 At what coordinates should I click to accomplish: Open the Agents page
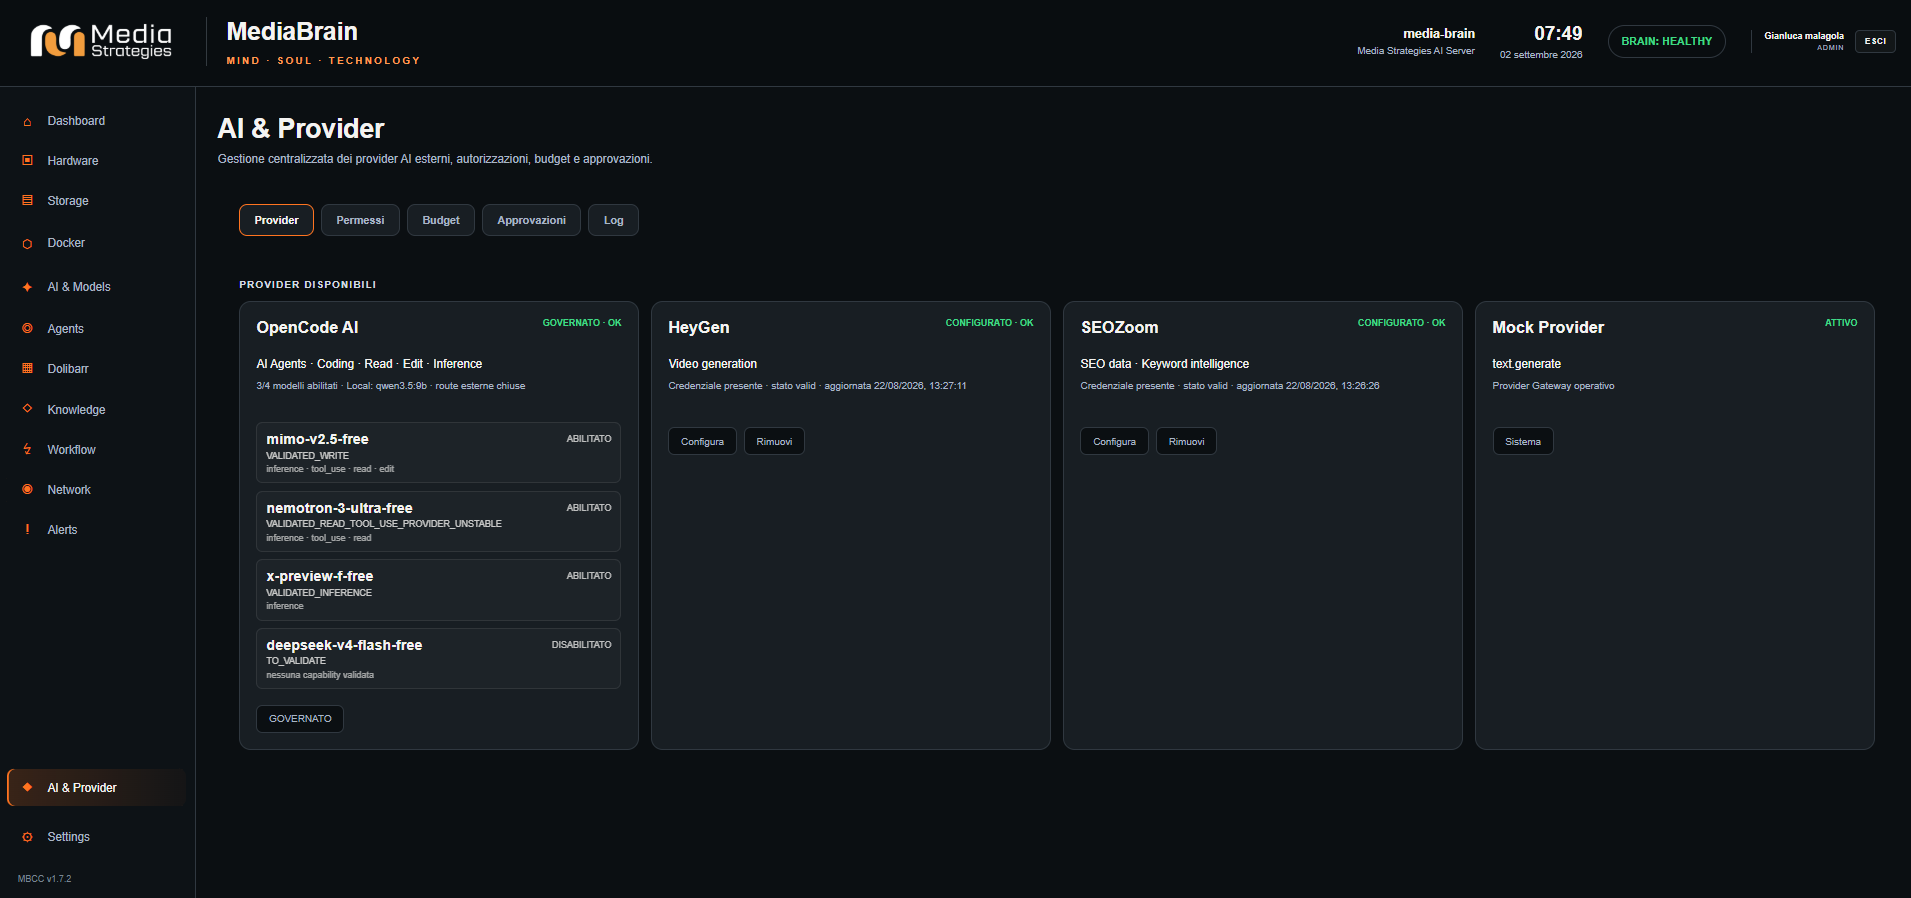[x=97, y=329]
